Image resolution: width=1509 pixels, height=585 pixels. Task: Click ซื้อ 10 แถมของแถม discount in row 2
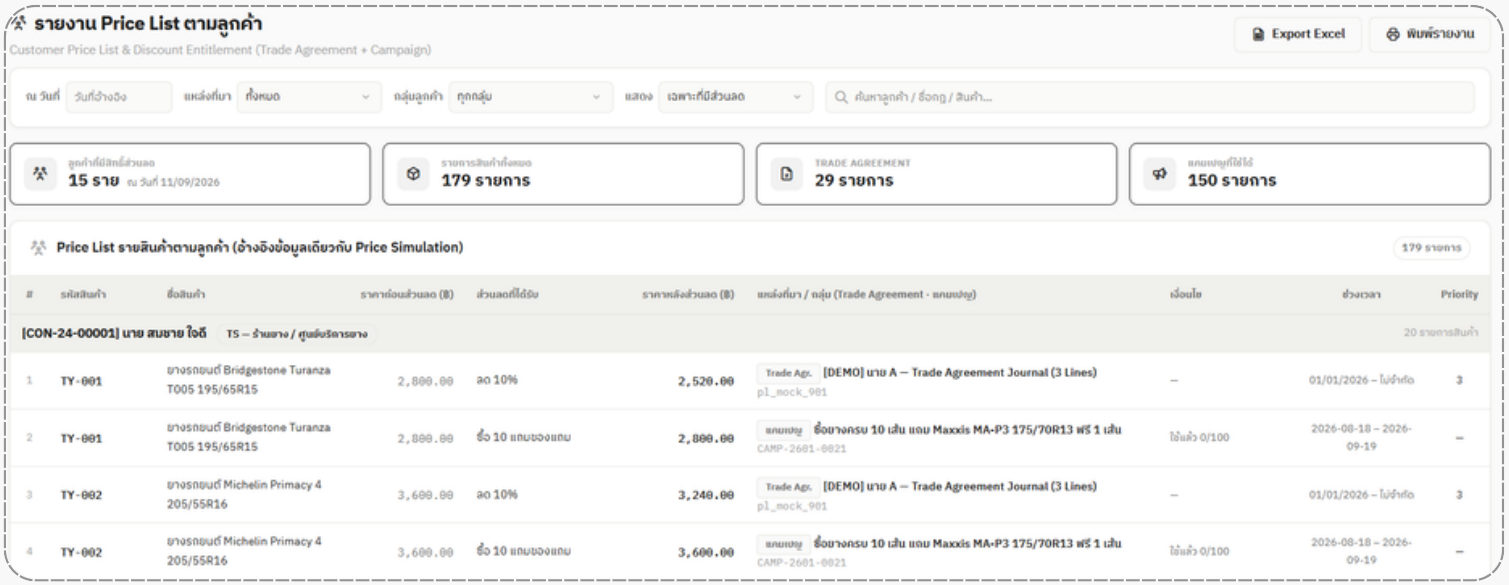tap(524, 438)
